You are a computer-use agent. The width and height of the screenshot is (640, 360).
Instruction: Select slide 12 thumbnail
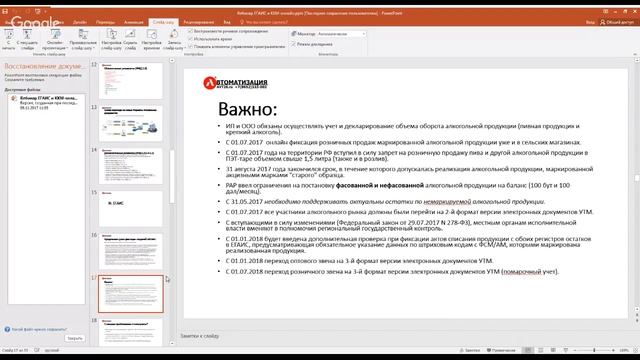click(131, 80)
